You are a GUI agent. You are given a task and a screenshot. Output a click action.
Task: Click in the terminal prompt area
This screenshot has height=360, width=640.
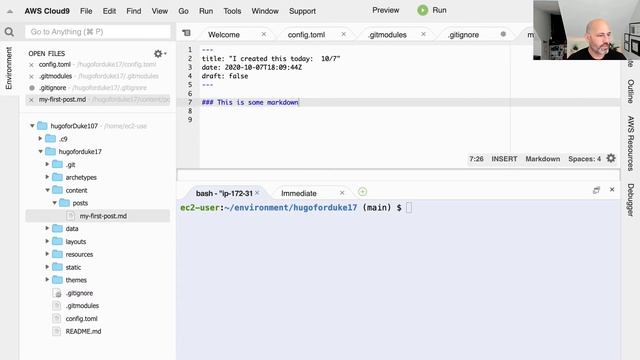click(x=409, y=208)
